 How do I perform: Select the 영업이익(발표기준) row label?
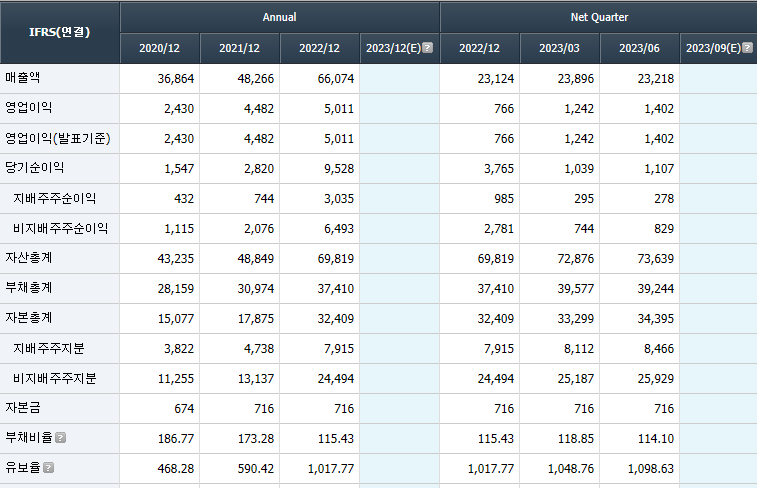coord(58,139)
